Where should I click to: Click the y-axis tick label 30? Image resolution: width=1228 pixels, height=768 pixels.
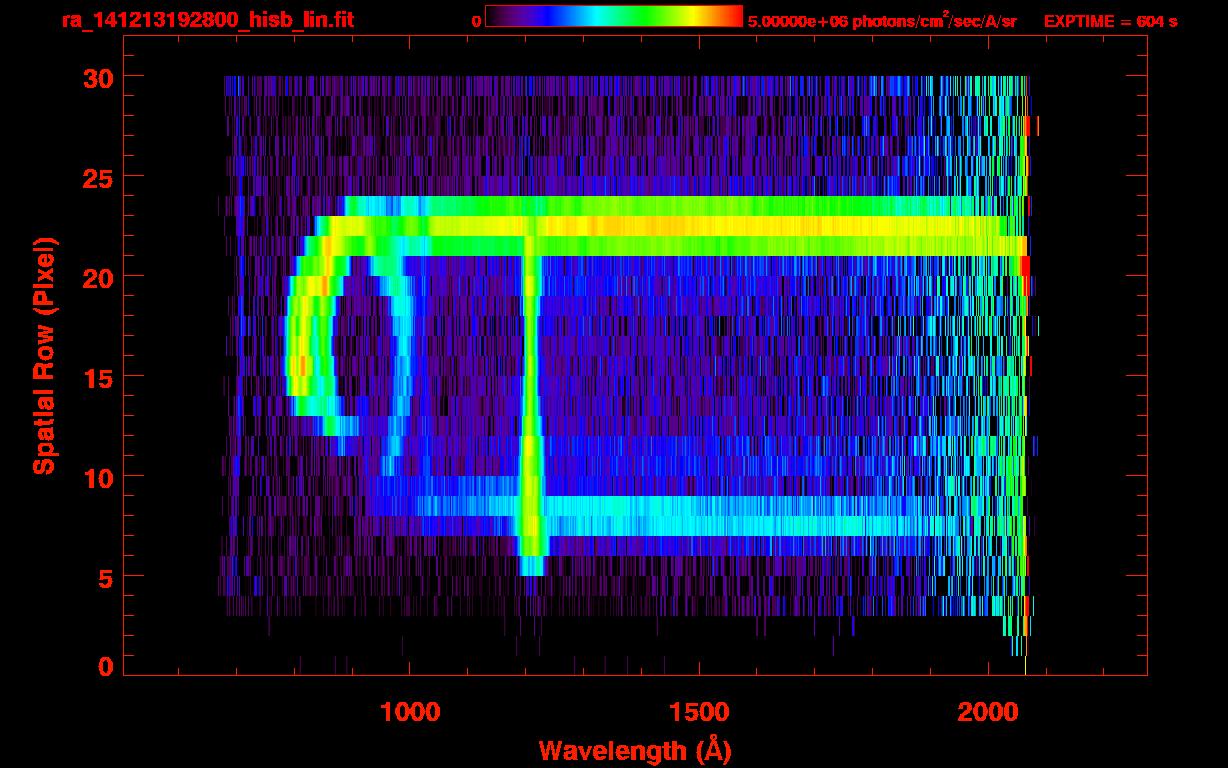coord(98,77)
